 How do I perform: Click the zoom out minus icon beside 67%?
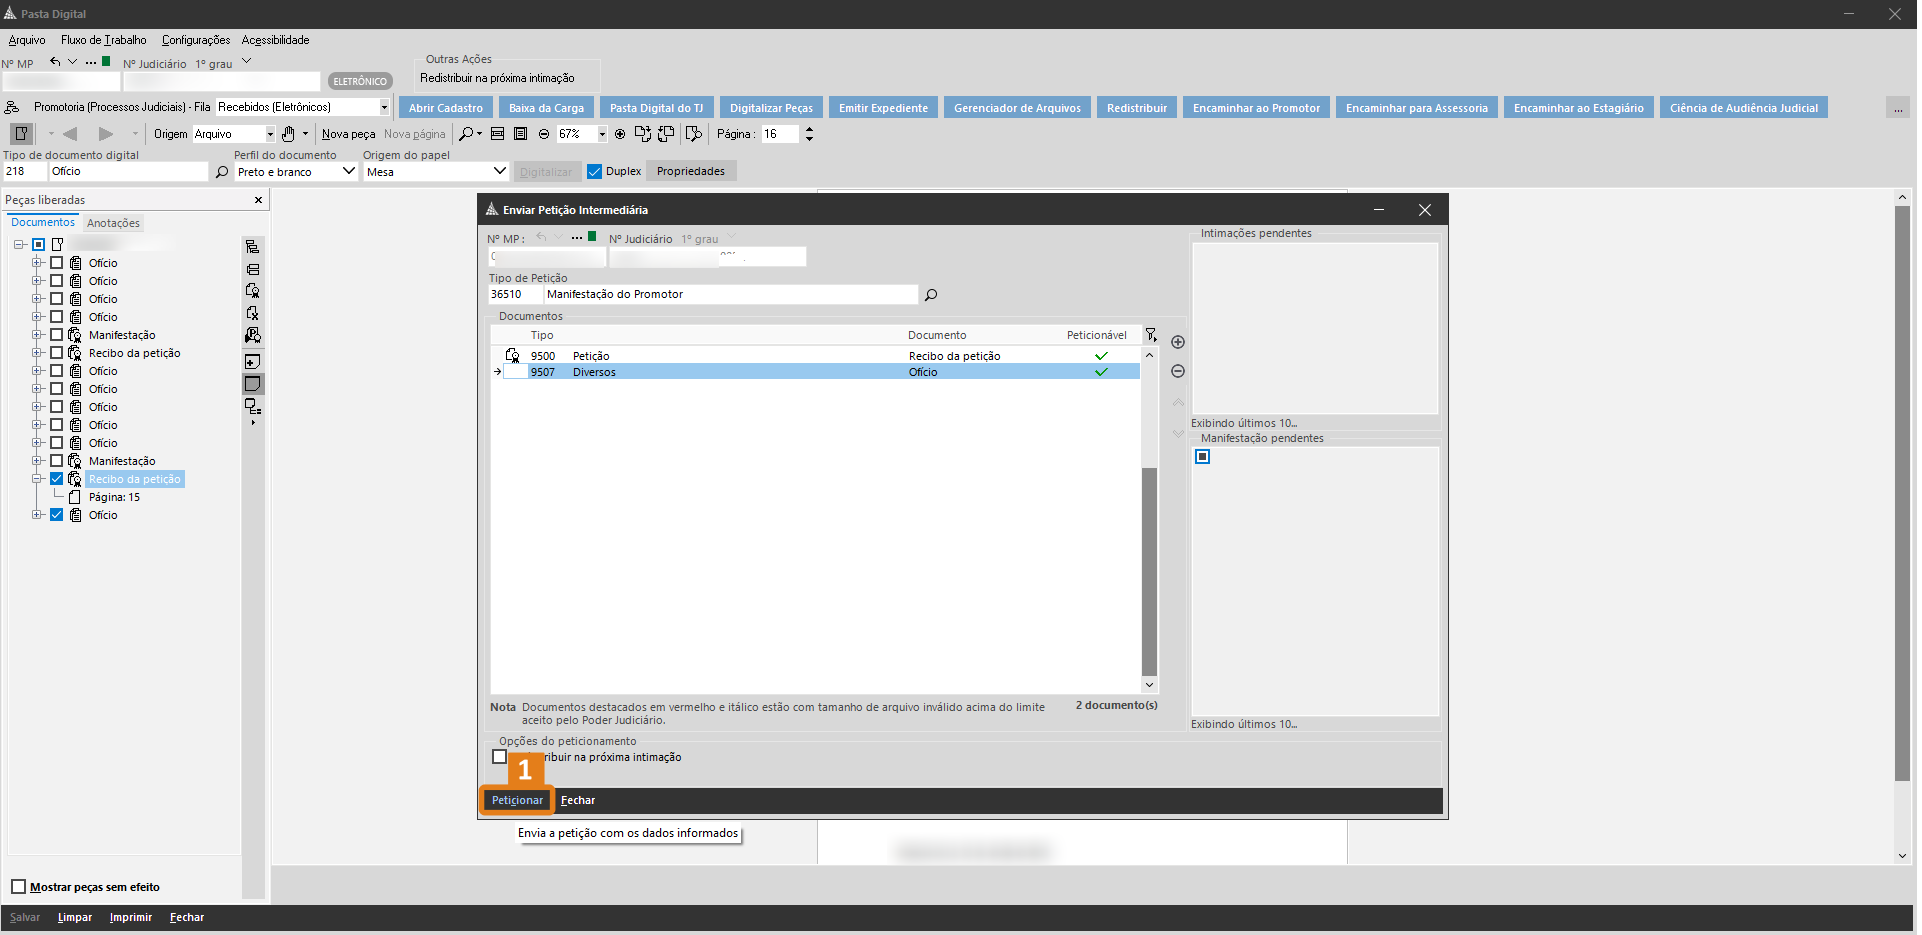tap(544, 134)
